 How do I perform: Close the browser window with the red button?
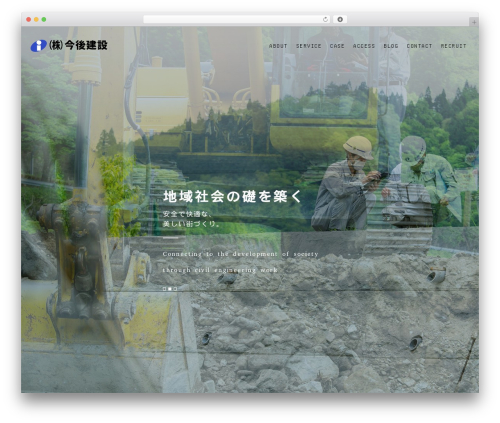29,19
